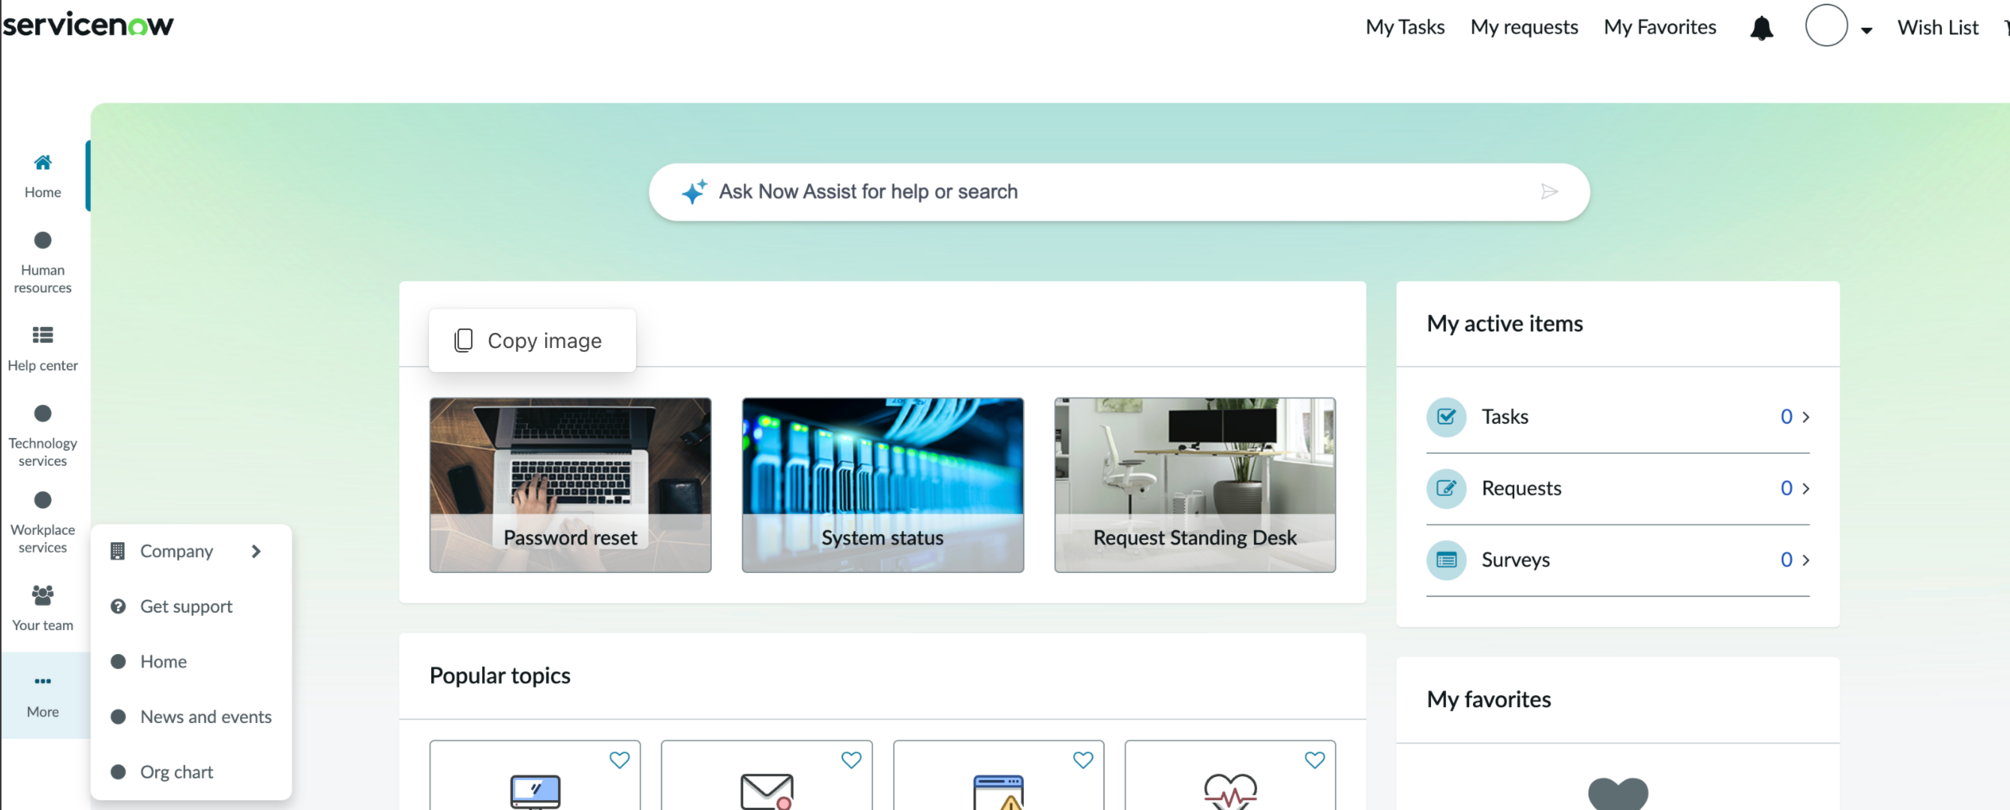The width and height of the screenshot is (2010, 810).
Task: Click the Now Assist sparkle icon
Action: click(694, 192)
